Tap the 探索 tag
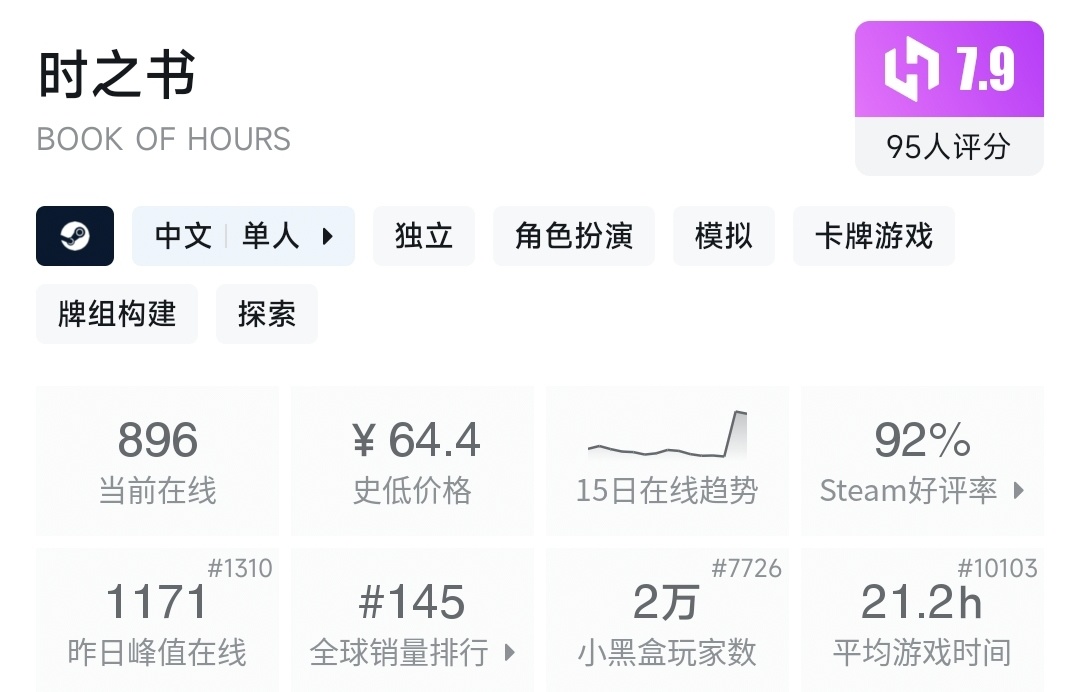Viewport: 1080px width, 692px height. [267, 314]
